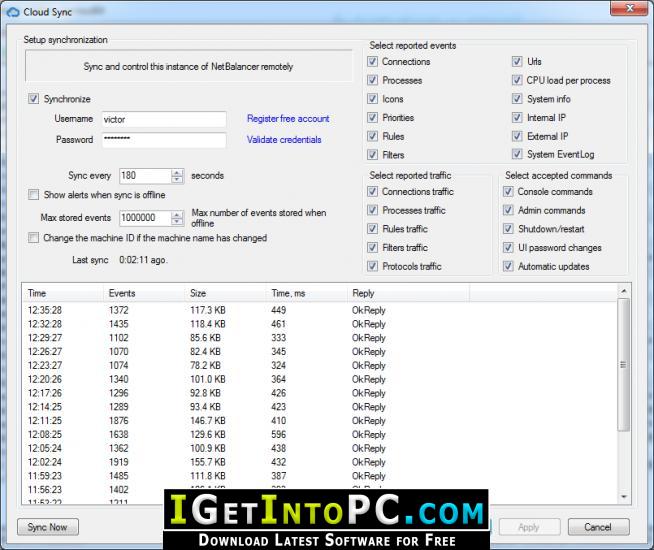This screenshot has width=654, height=550.
Task: Uncheck Internal IP option
Action: pos(517,118)
